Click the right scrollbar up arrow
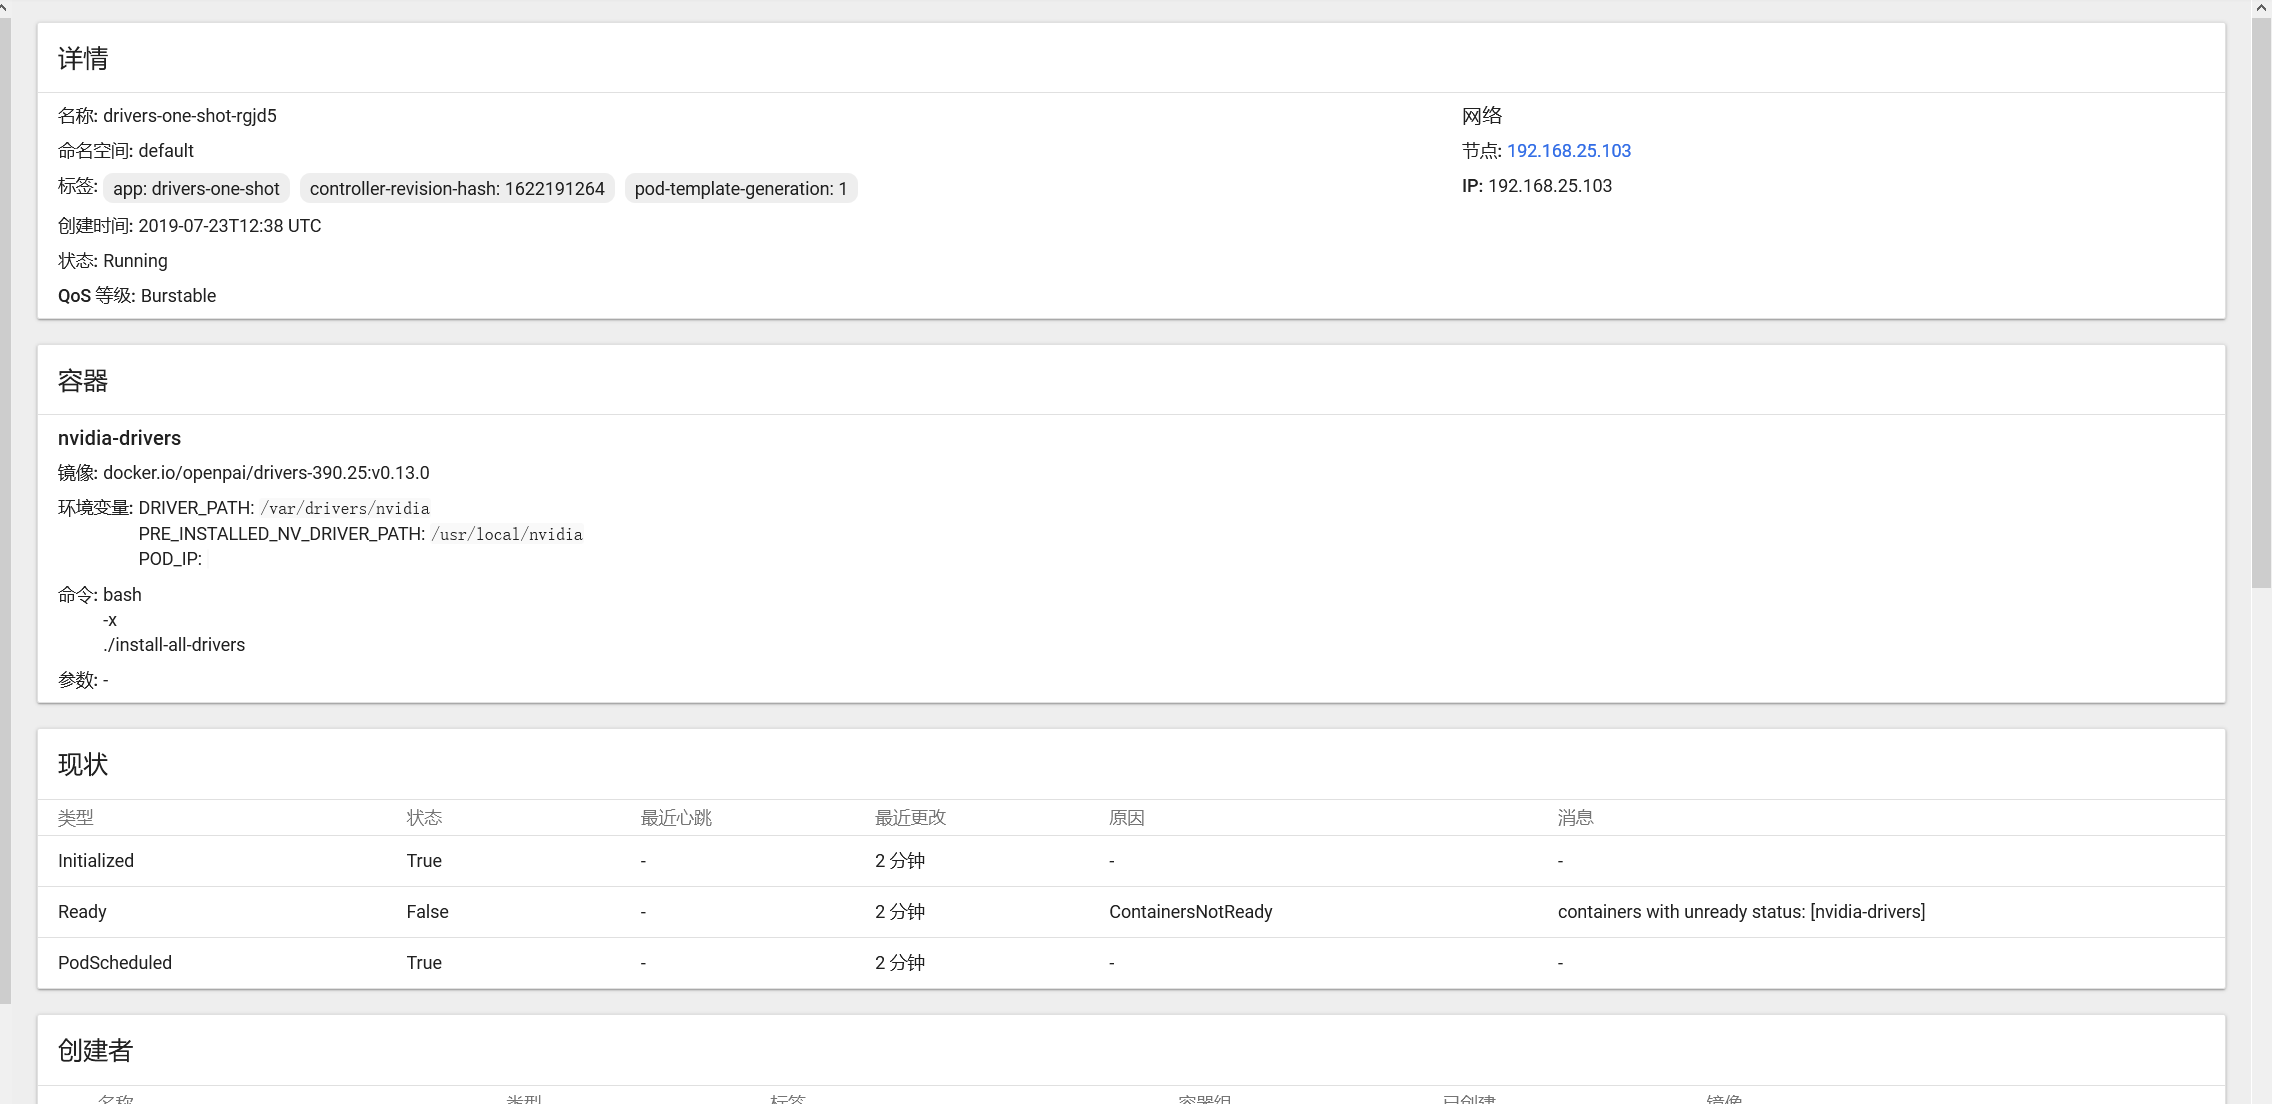 2261,8
